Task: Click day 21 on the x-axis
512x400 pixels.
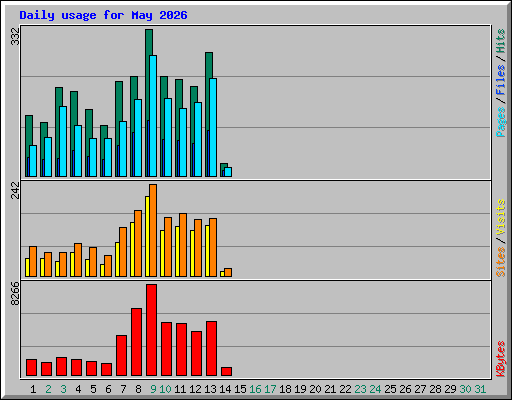Action: [x=330, y=389]
